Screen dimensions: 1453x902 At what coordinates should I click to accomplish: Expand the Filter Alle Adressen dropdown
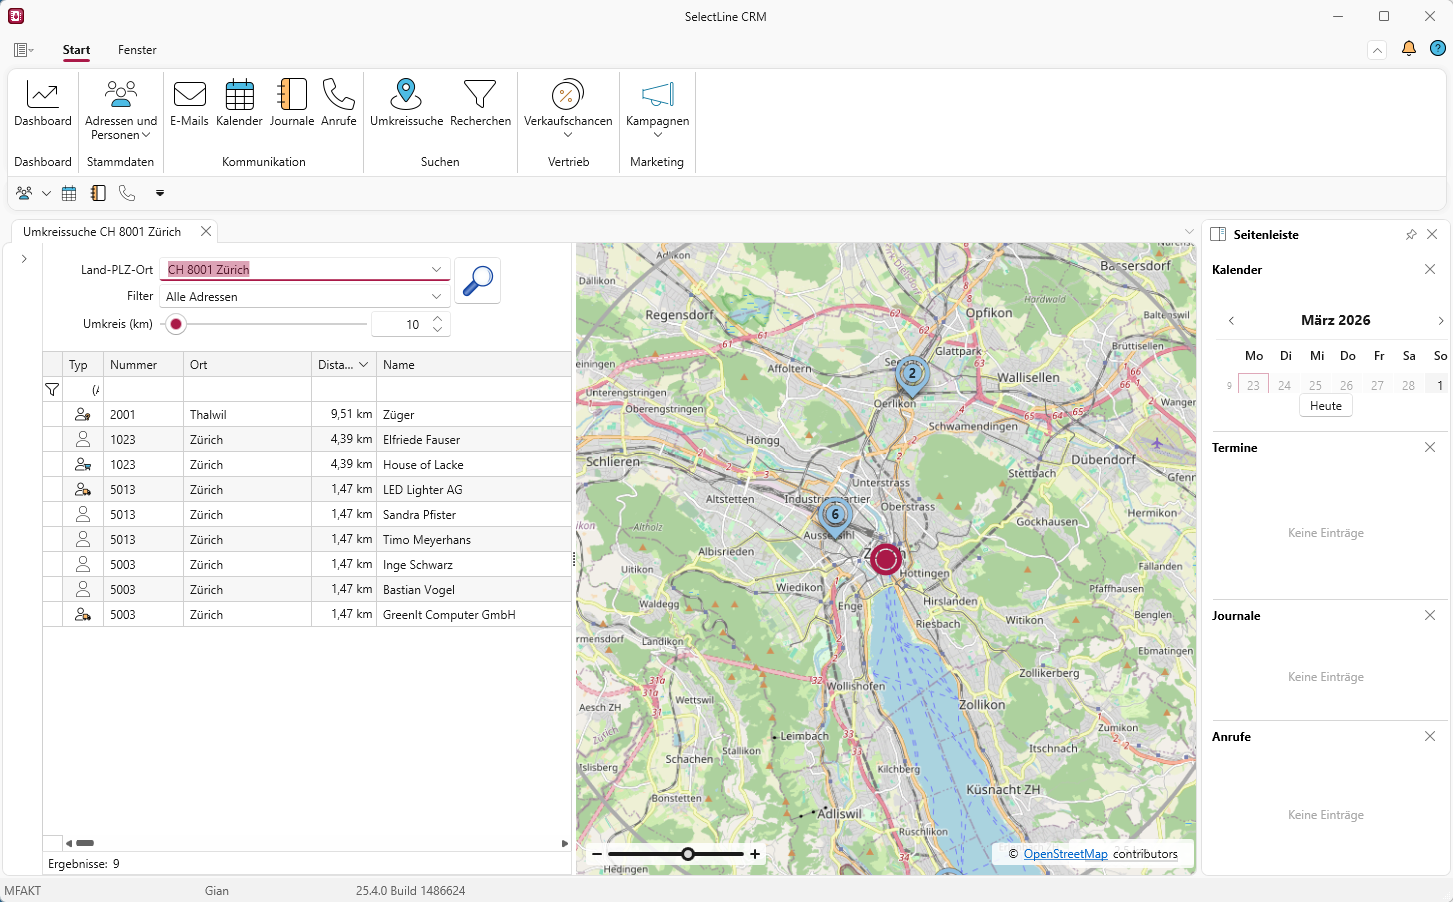click(436, 297)
